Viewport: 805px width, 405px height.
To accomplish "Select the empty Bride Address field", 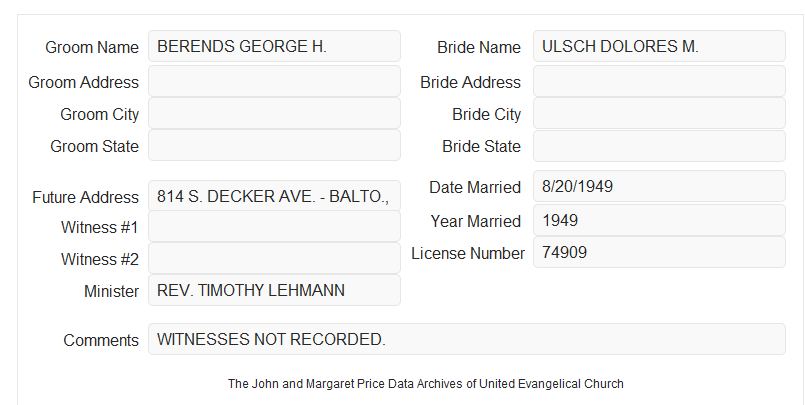I will pos(659,81).
